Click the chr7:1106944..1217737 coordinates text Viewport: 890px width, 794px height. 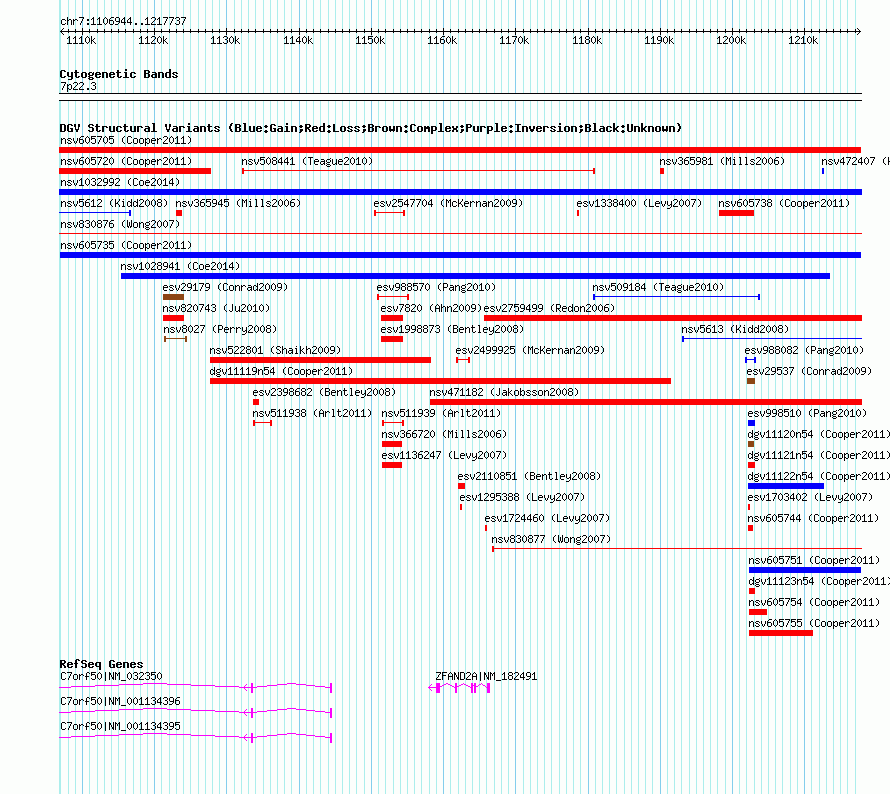[x=123, y=21]
